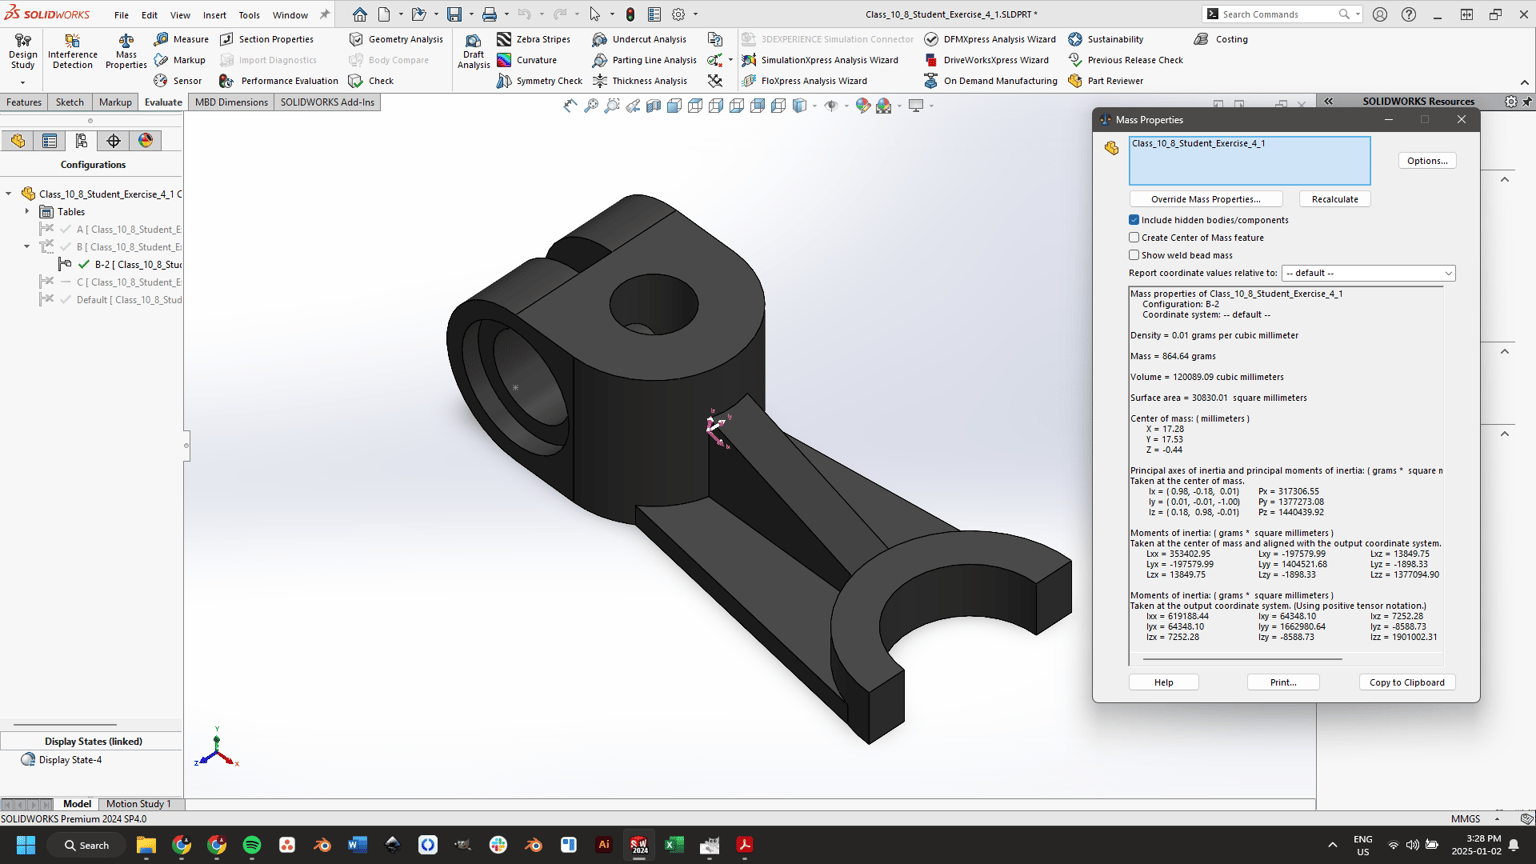Launch the Section Properties tool
This screenshot has height=864, width=1536.
(266, 39)
